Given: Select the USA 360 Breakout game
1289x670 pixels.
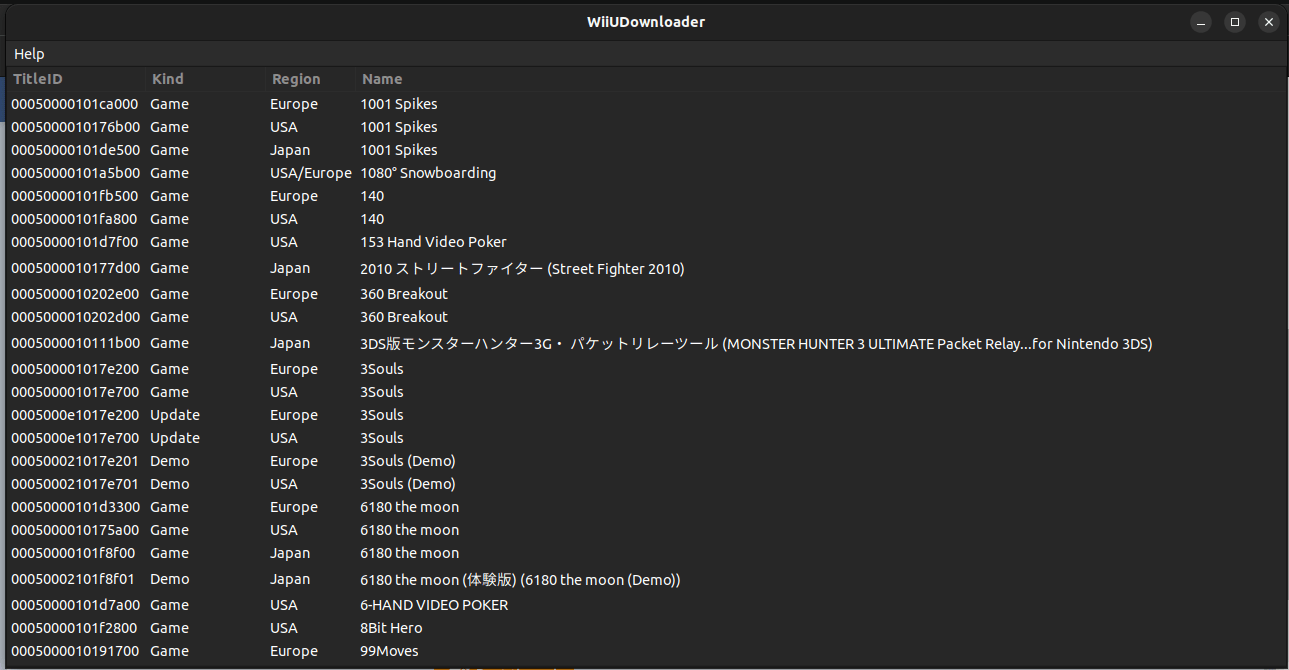Looking at the screenshot, I should [x=404, y=317].
